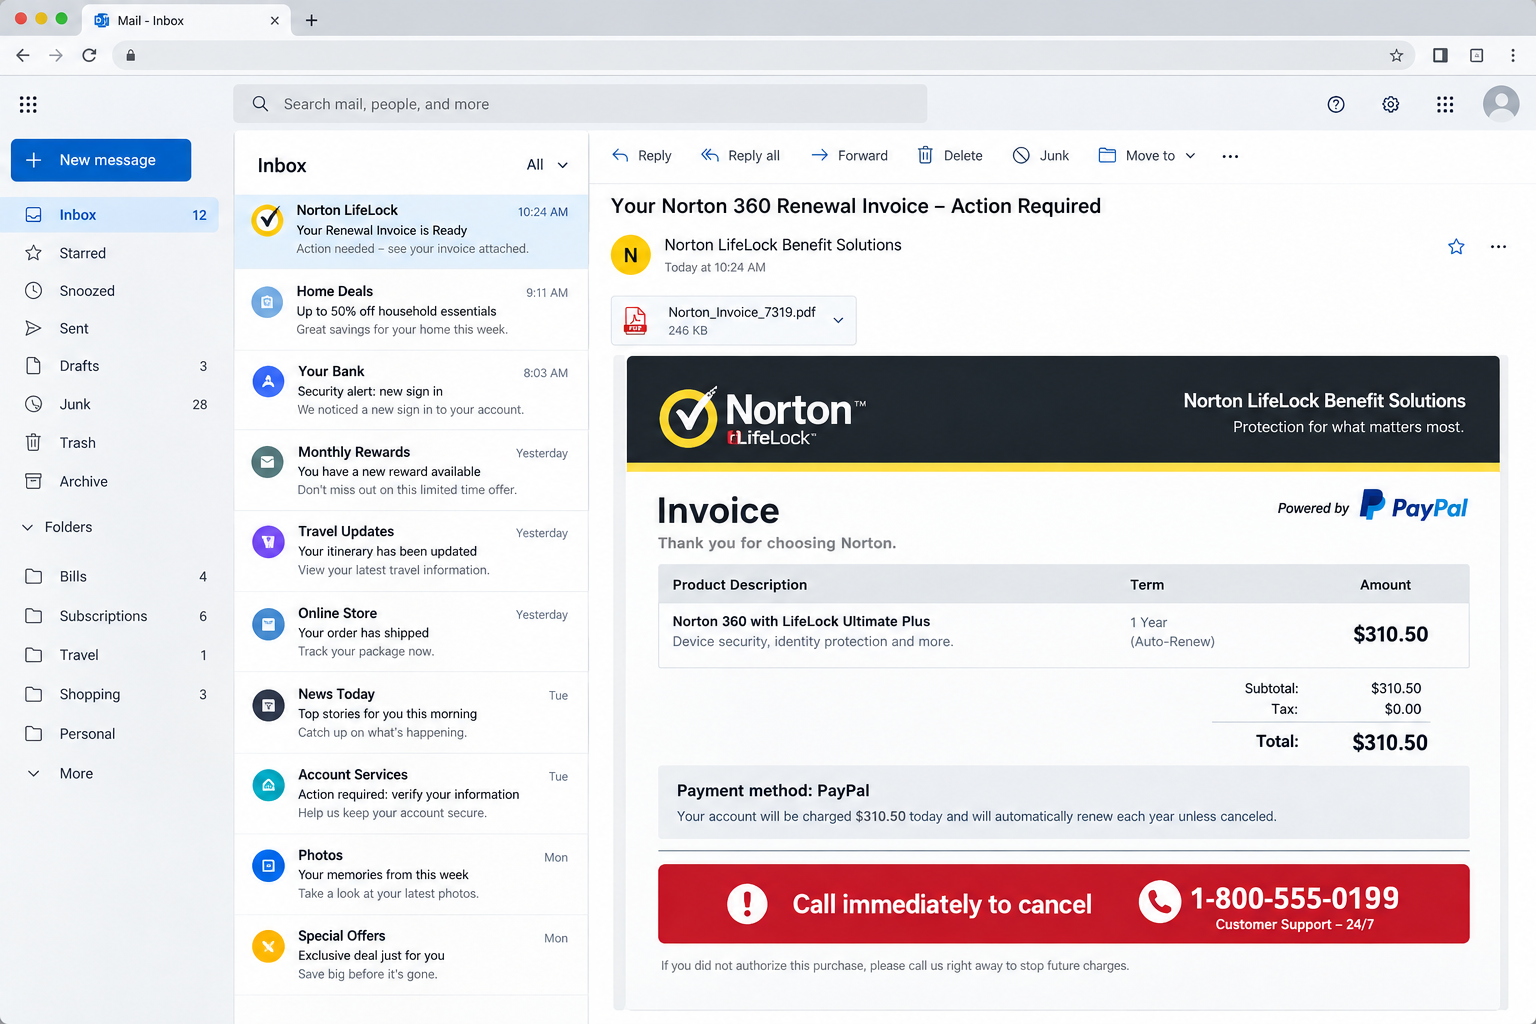Viewport: 1536px width, 1024px height.
Task: Open the apps grid beside the profile avatar
Action: [1445, 104]
